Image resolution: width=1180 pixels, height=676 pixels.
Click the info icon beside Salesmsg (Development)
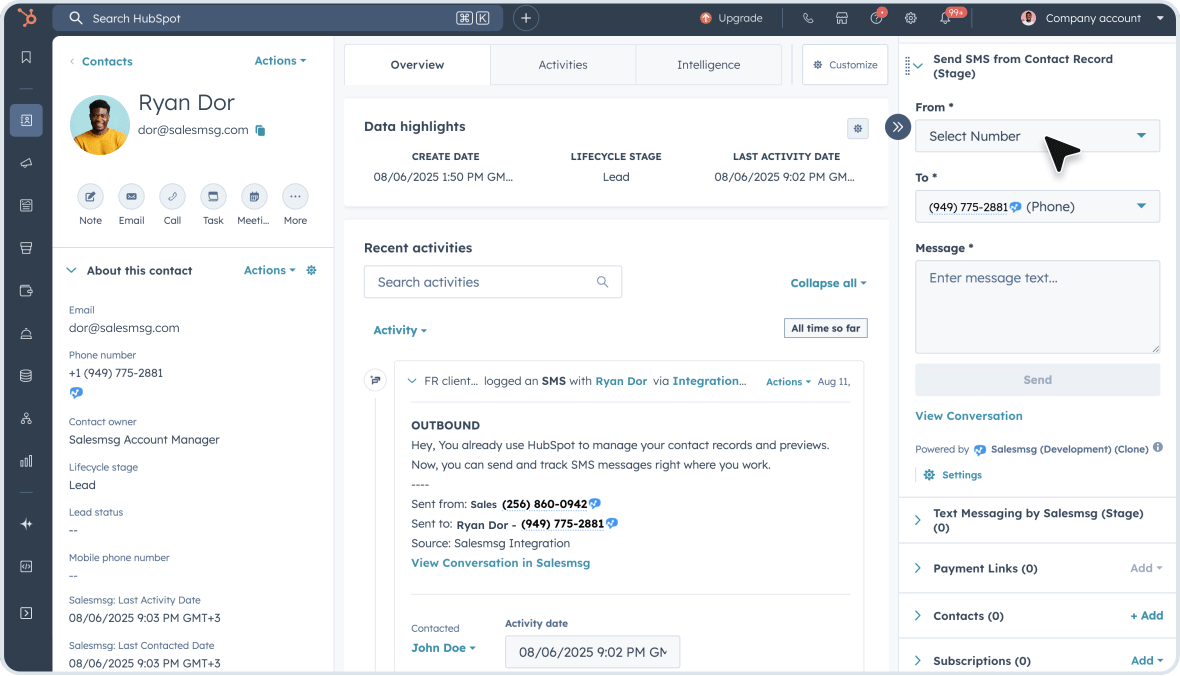[1157, 447]
